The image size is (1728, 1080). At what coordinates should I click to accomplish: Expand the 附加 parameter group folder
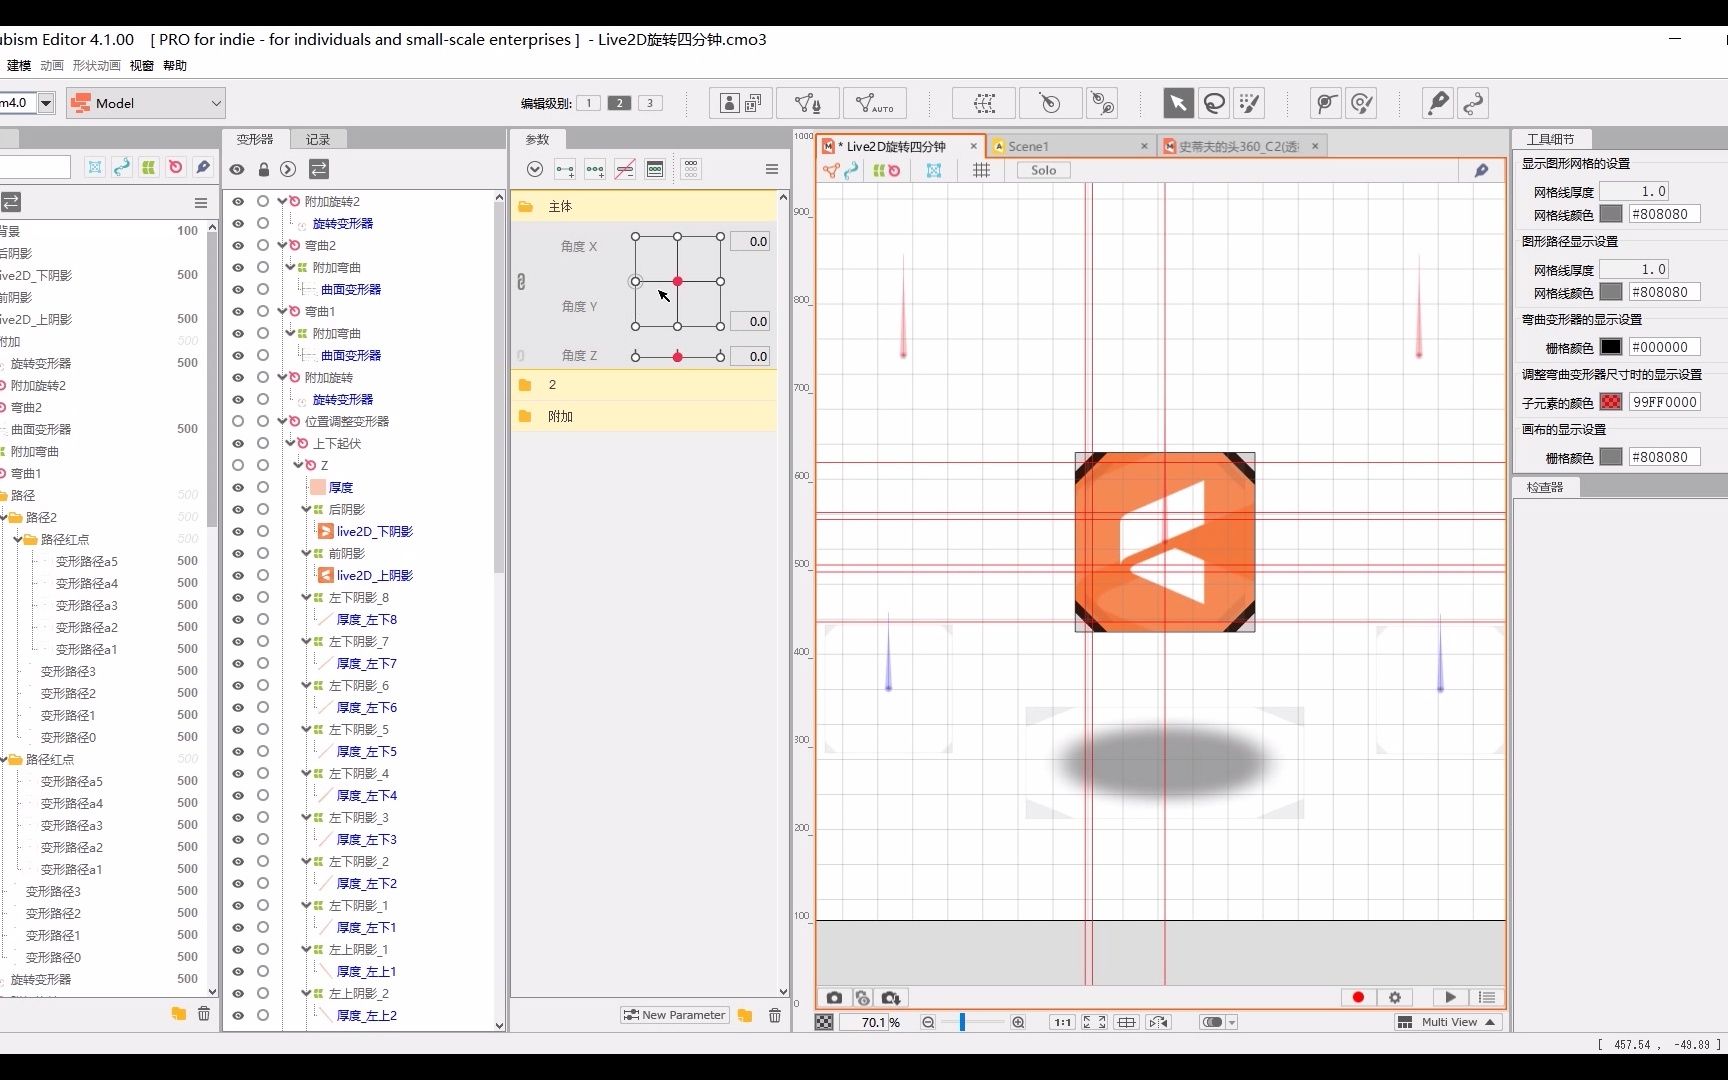click(x=525, y=416)
